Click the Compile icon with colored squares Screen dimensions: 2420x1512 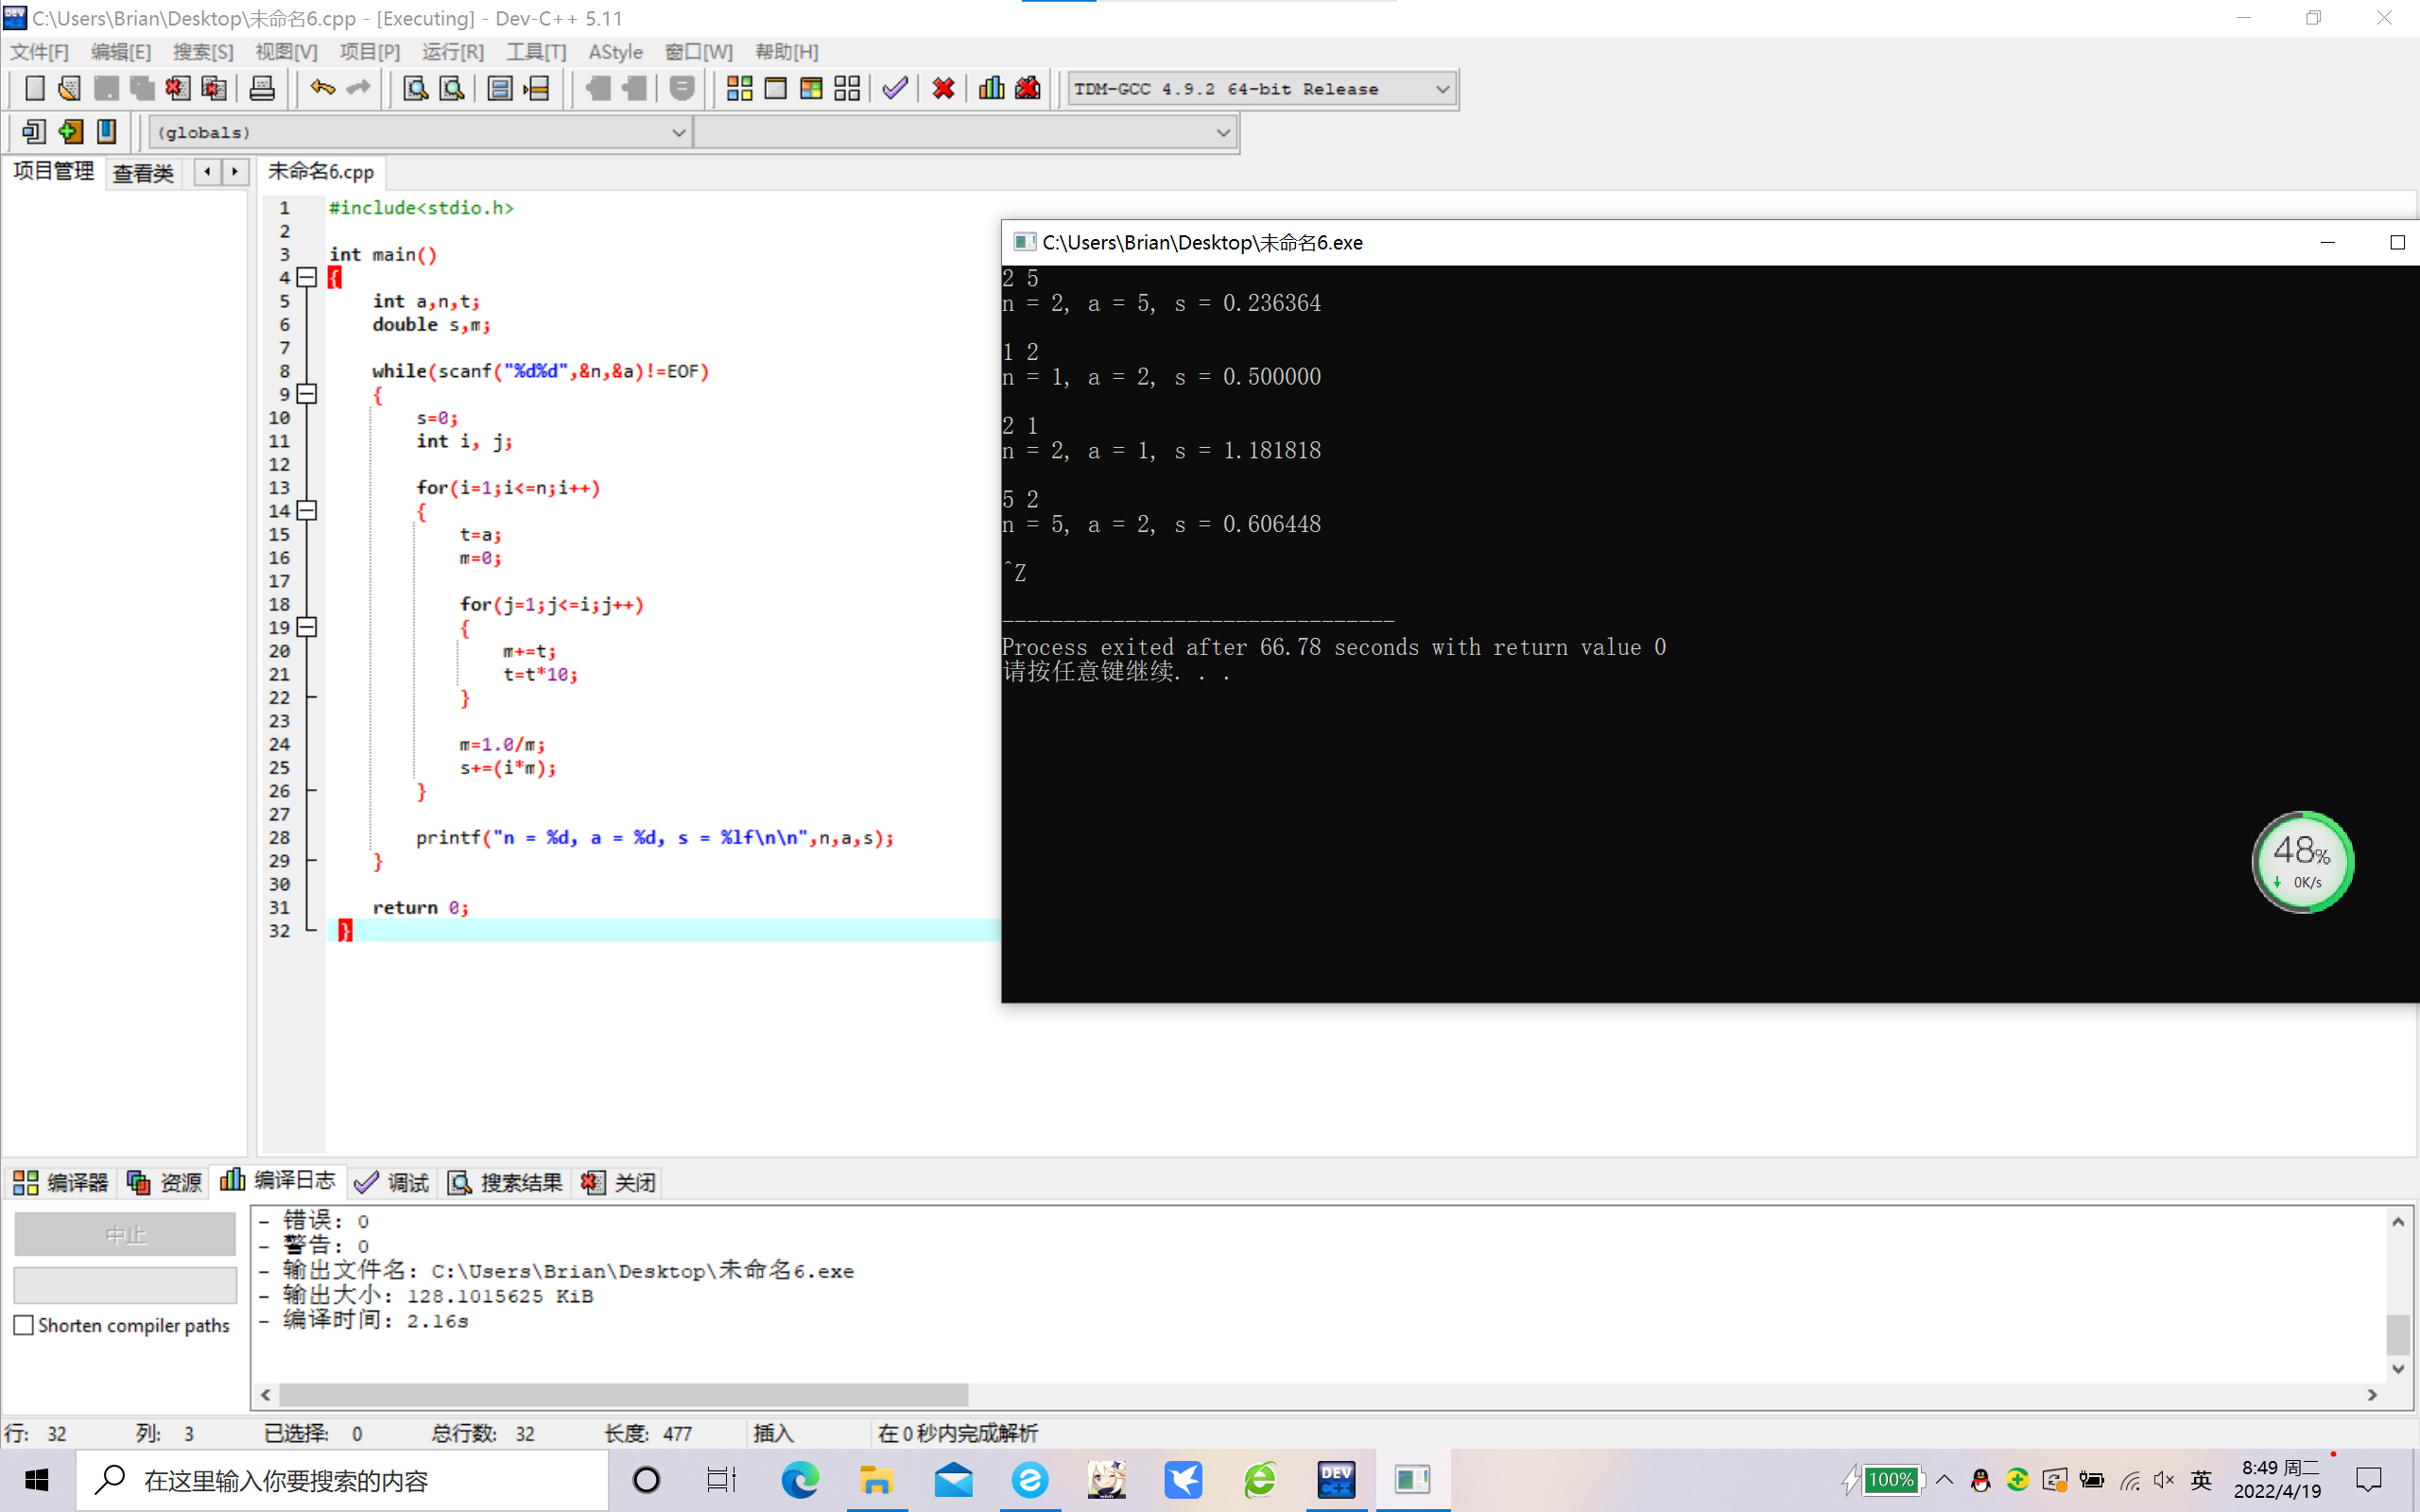point(739,89)
